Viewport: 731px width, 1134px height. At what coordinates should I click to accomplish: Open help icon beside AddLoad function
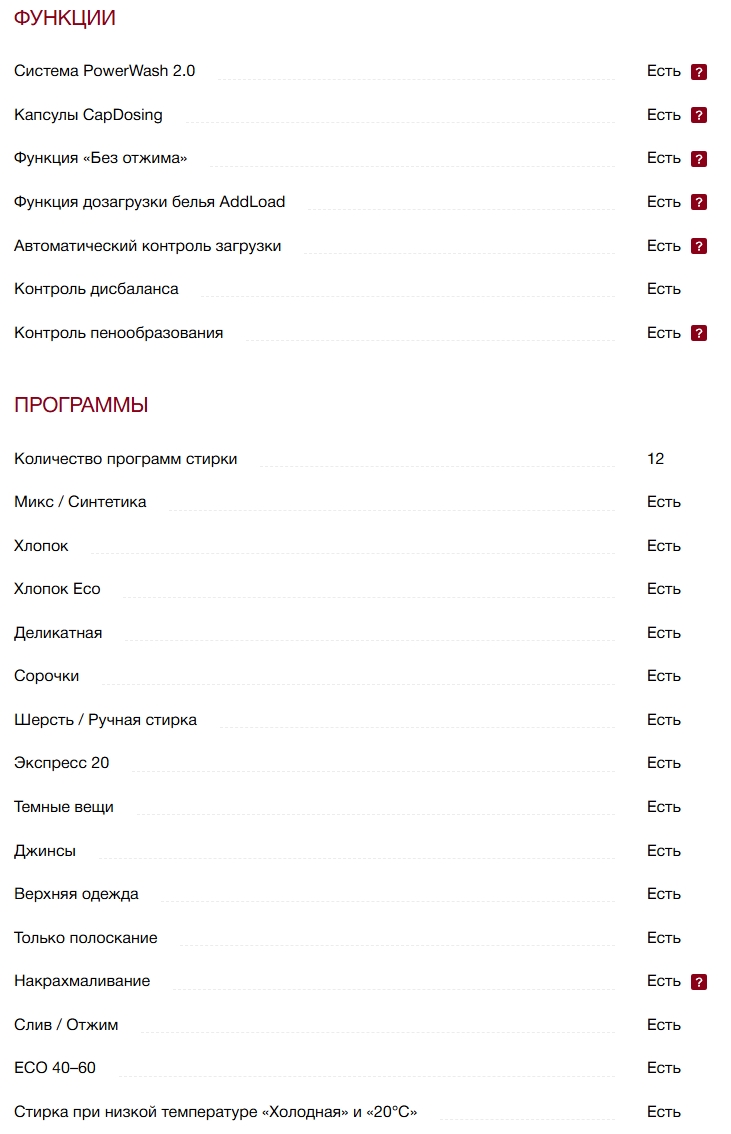(x=699, y=202)
